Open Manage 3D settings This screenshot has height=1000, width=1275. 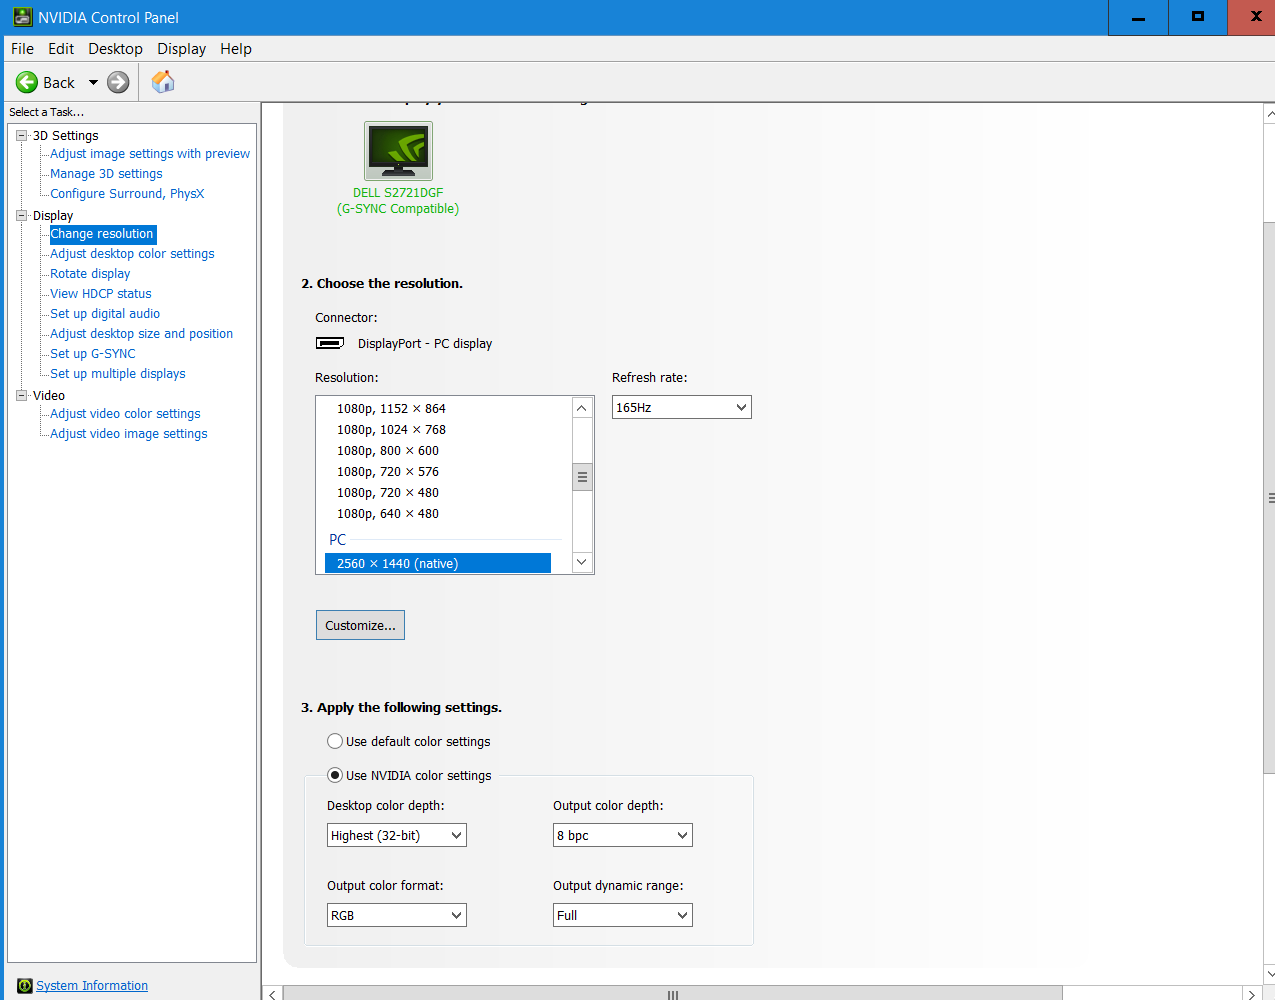(x=106, y=174)
